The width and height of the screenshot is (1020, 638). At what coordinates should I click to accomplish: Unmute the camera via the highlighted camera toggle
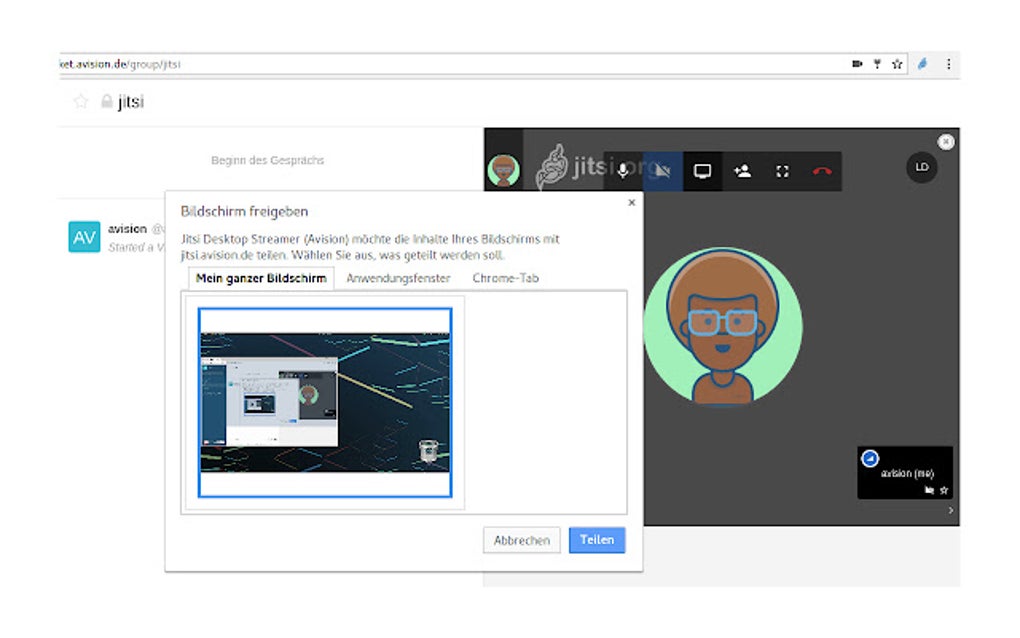[662, 170]
